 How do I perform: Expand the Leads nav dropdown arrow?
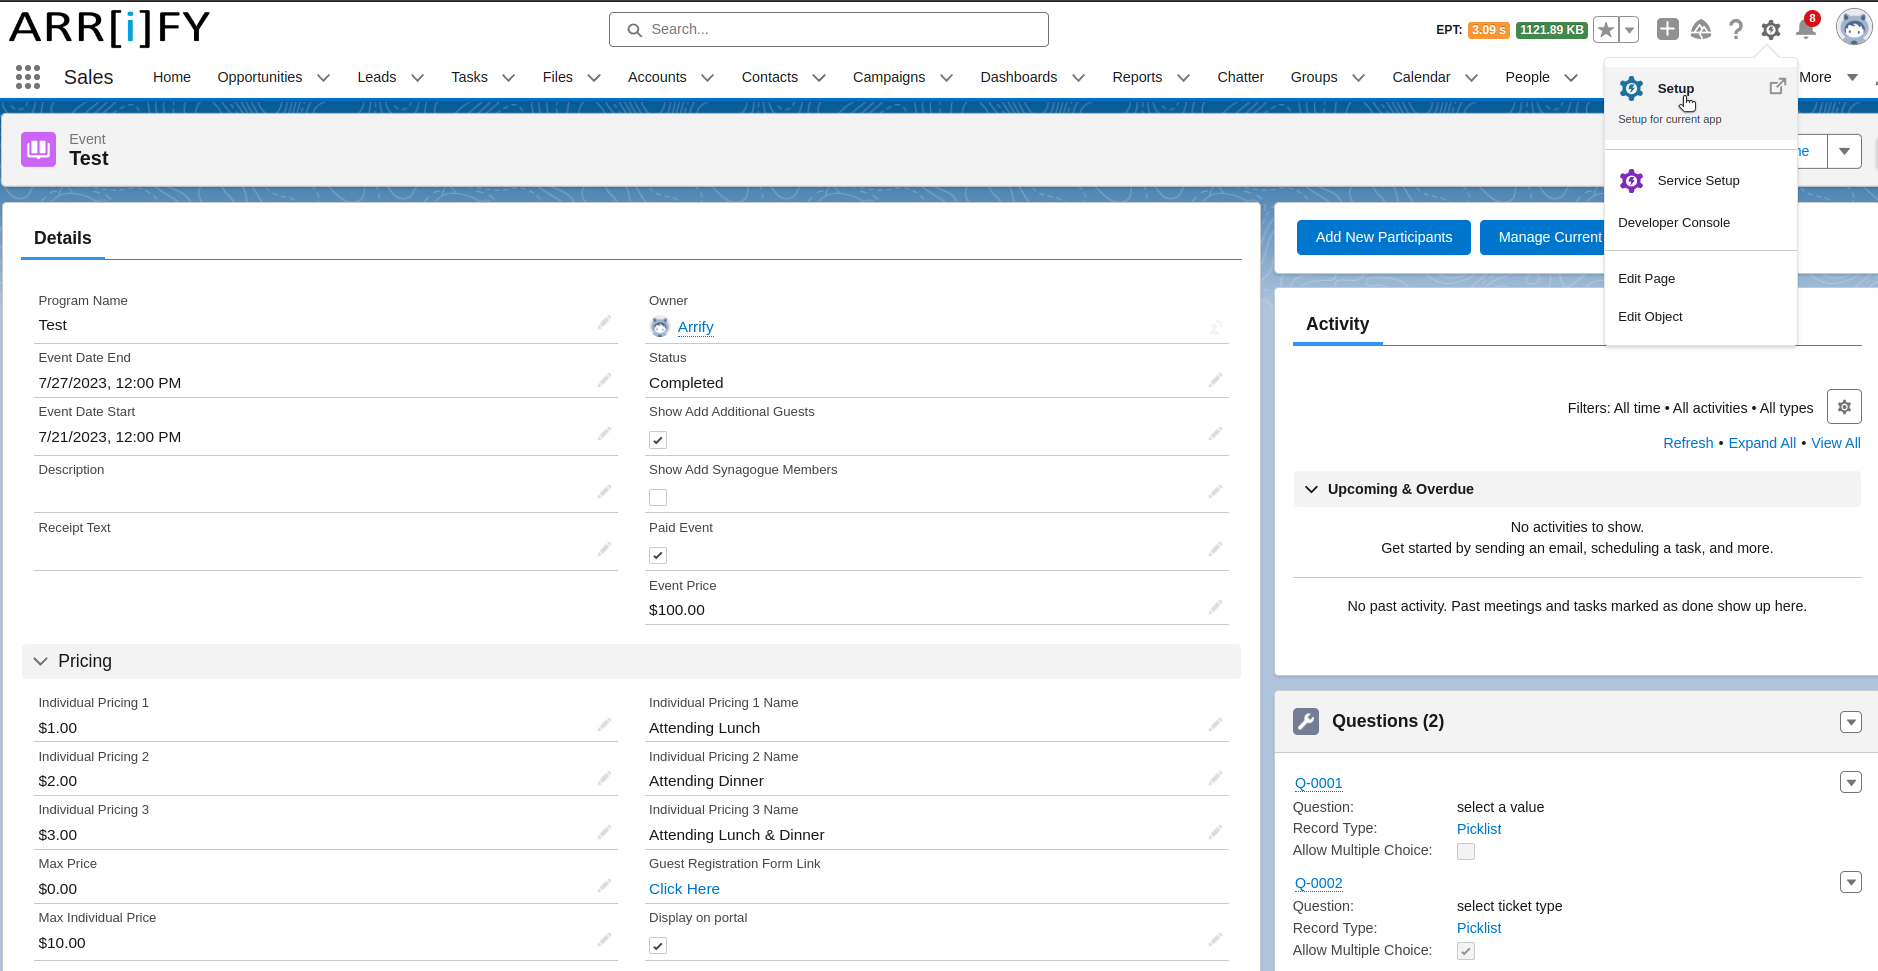coord(417,78)
